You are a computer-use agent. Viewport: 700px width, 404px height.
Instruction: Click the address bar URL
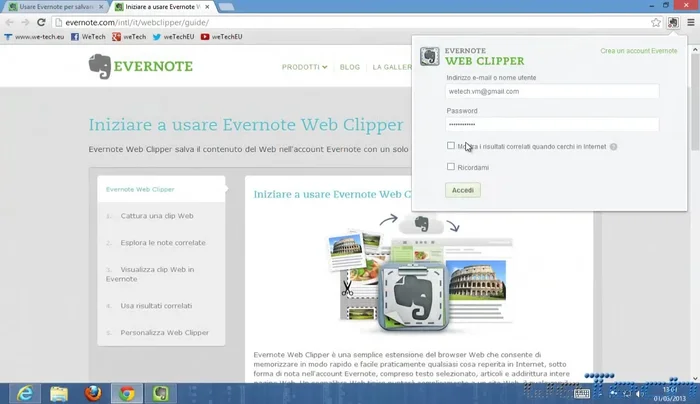137,22
